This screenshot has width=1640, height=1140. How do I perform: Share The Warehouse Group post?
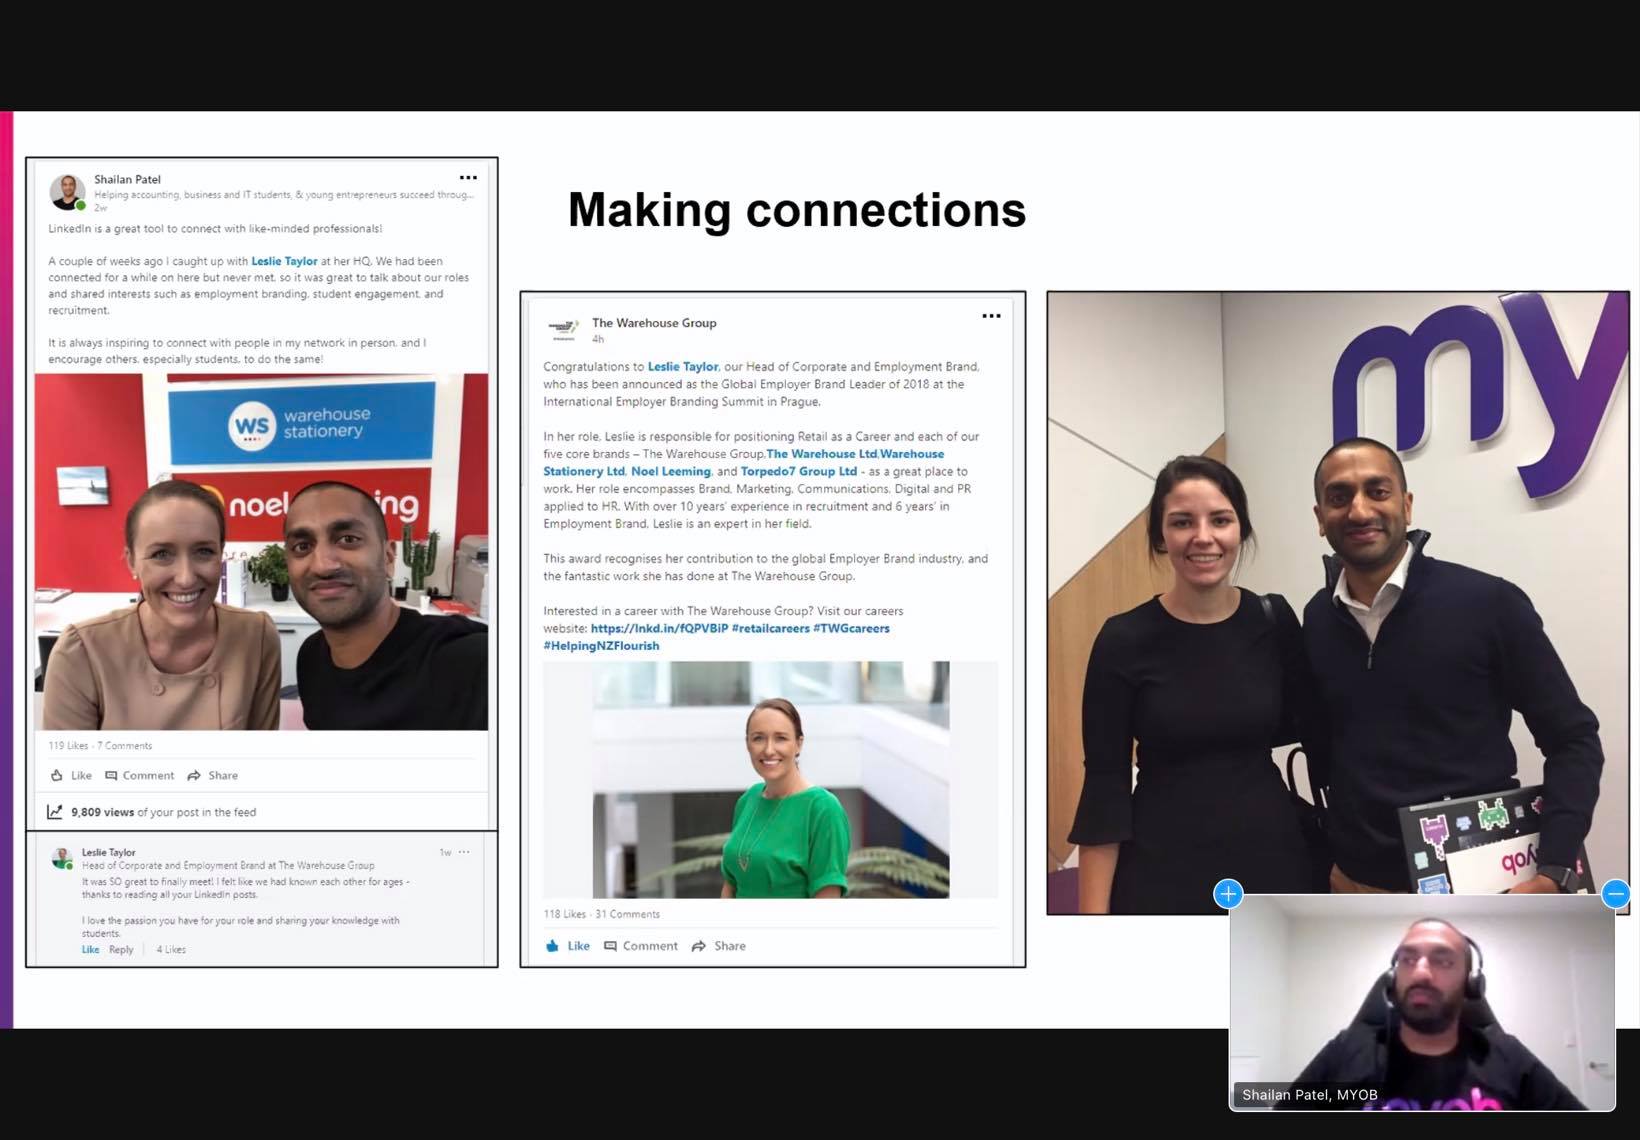pyautogui.click(x=719, y=945)
